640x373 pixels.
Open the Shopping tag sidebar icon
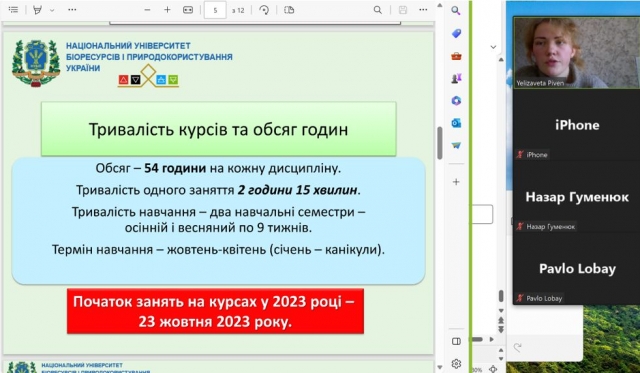point(456,33)
